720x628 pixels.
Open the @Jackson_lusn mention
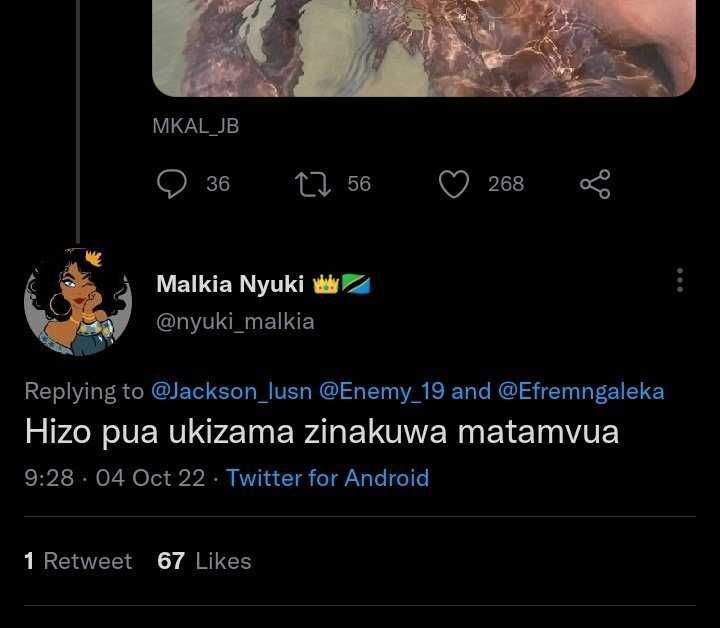click(x=231, y=392)
